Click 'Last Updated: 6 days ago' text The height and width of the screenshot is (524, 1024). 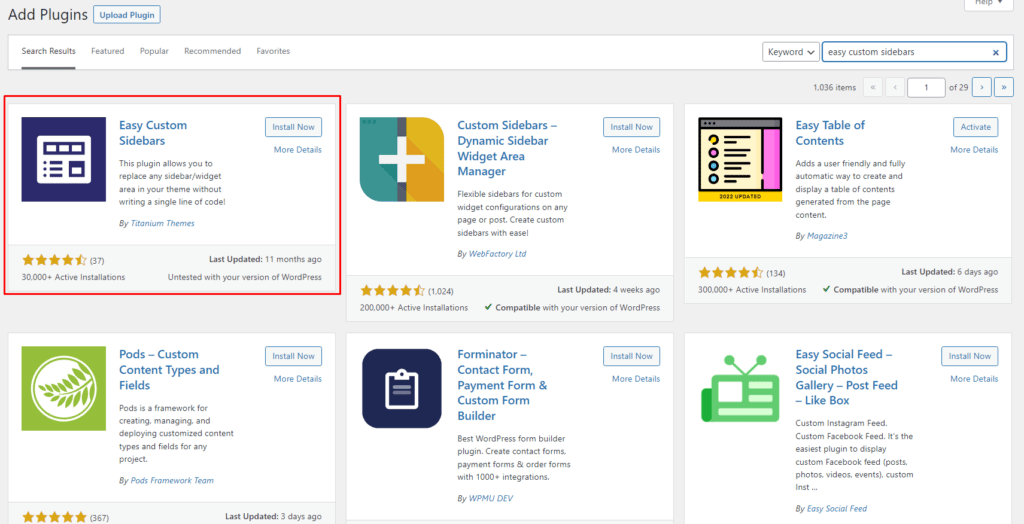click(950, 272)
